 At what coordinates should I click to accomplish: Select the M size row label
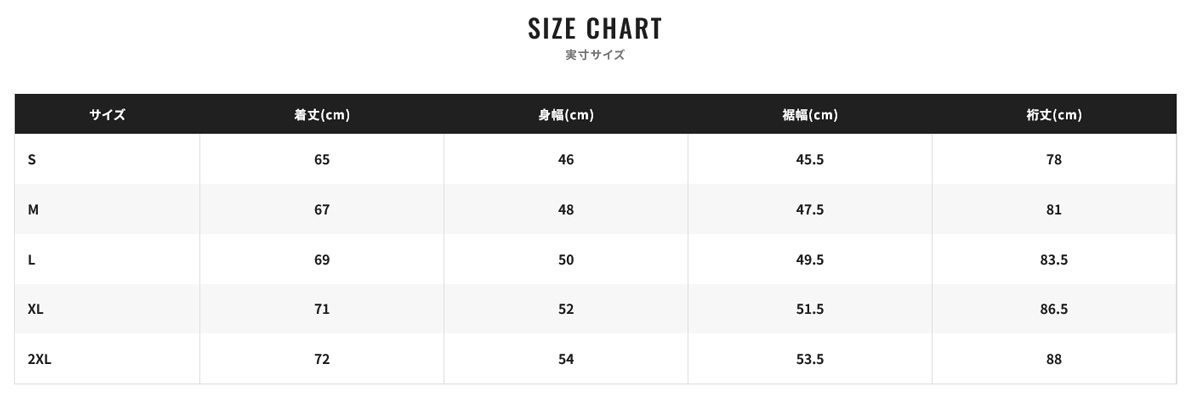(x=33, y=210)
